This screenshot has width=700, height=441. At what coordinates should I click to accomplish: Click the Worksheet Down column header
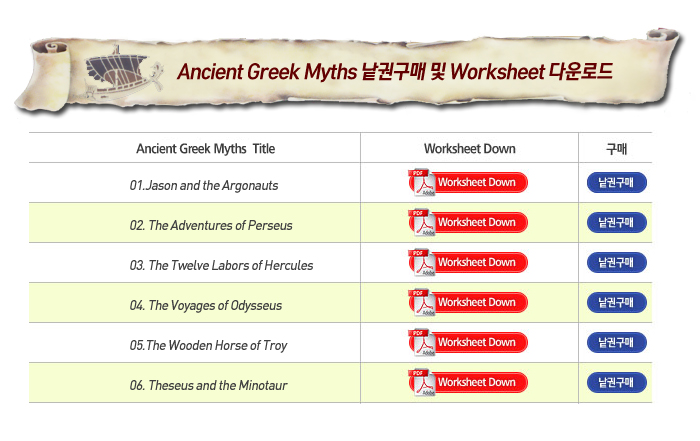pos(470,149)
